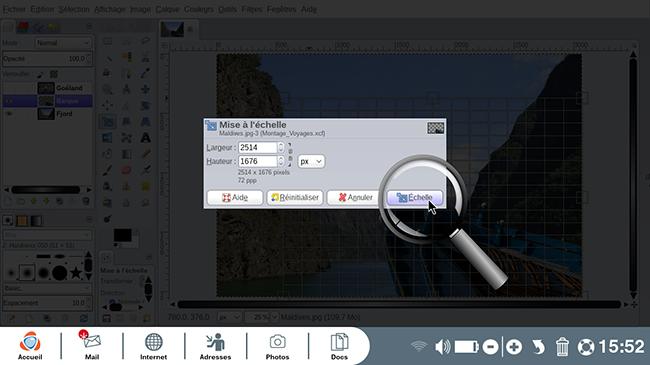Screen dimensions: 650x365
Task: Select the Eraser tool
Action: click(126, 170)
